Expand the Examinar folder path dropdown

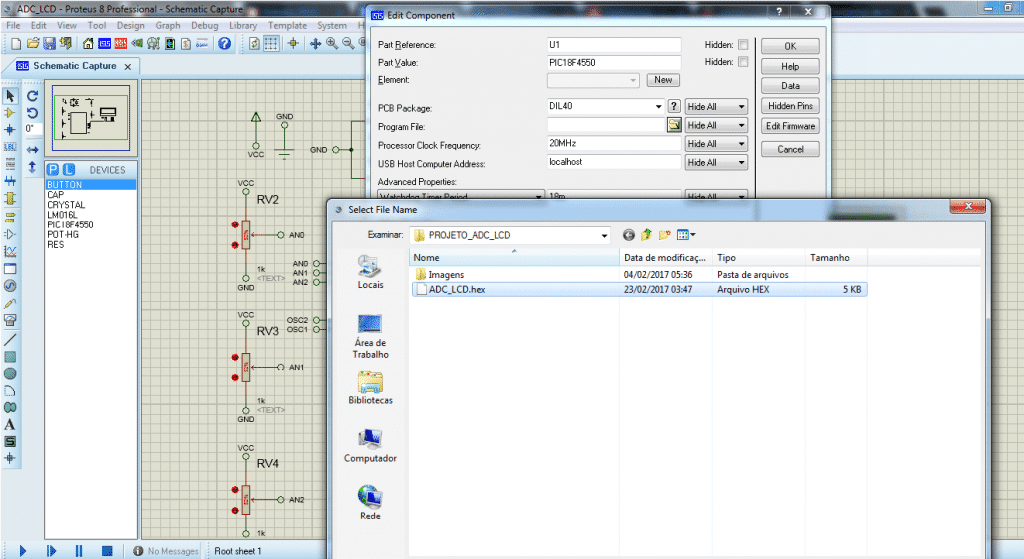(x=605, y=235)
